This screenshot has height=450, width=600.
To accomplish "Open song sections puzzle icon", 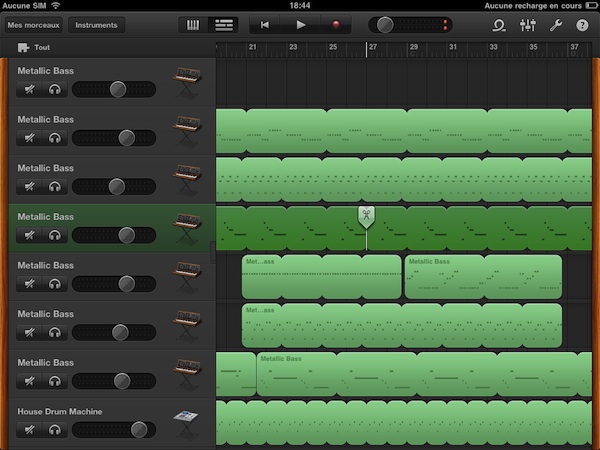I will pyautogui.click(x=23, y=47).
